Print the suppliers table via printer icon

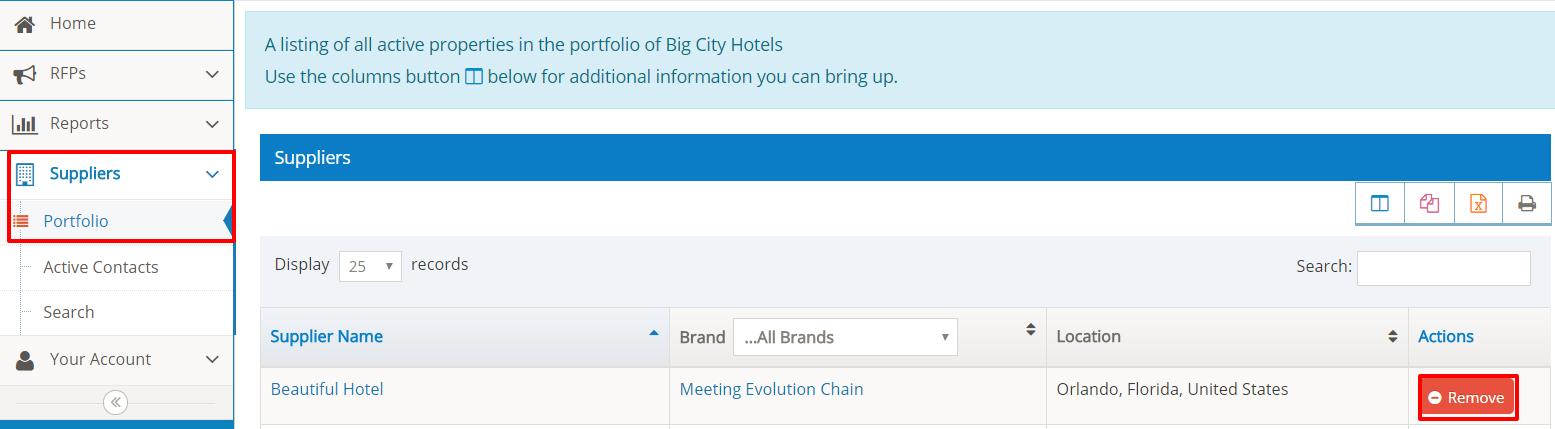coord(1527,204)
